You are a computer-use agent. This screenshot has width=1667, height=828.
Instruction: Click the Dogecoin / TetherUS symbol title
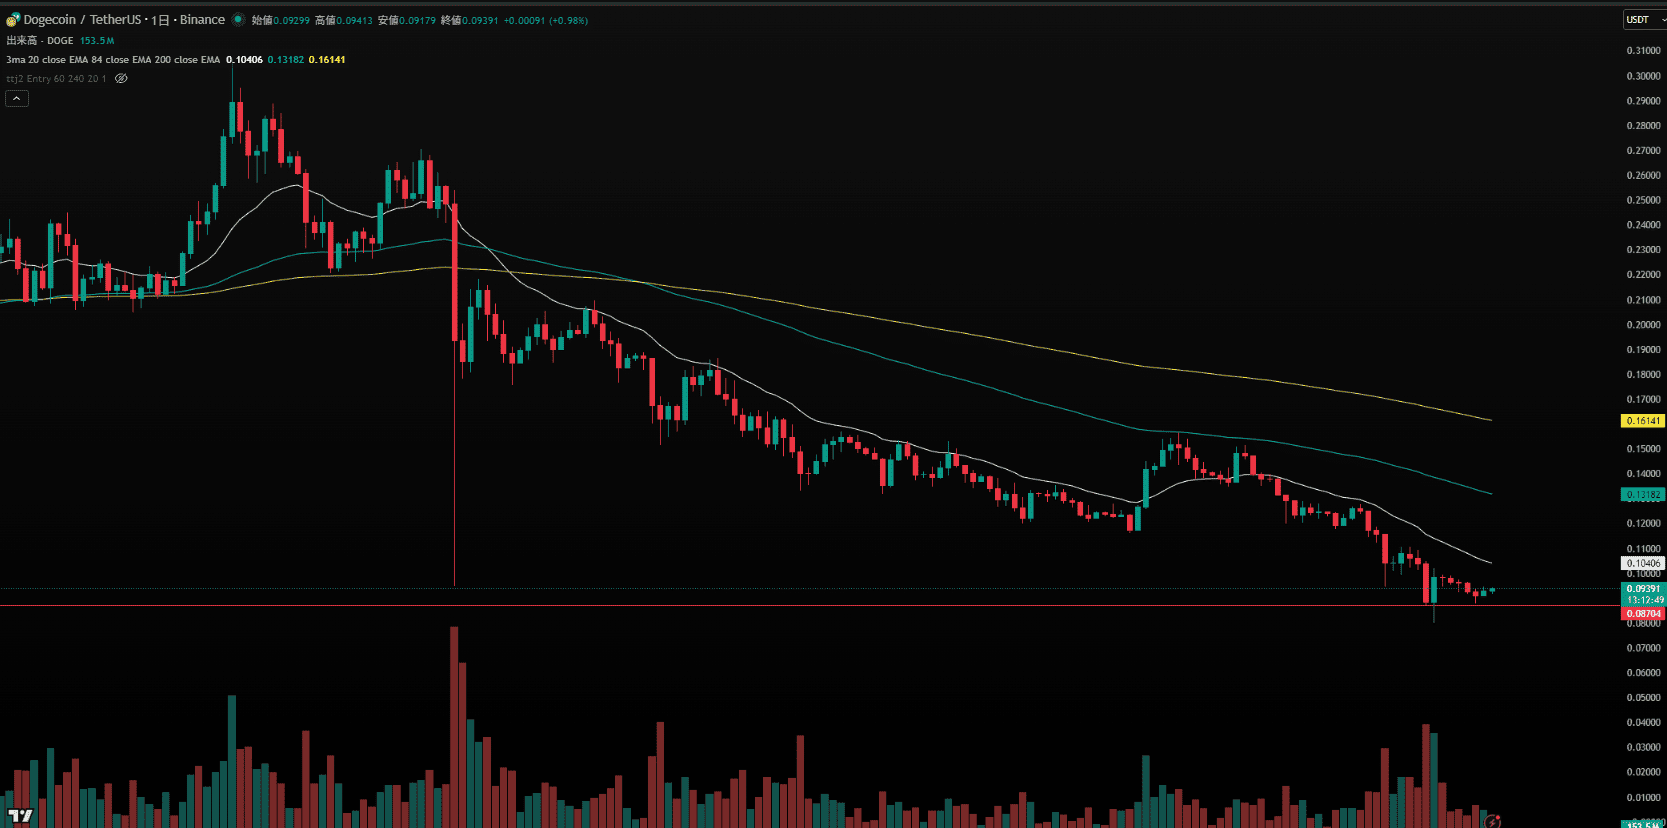pyautogui.click(x=84, y=20)
